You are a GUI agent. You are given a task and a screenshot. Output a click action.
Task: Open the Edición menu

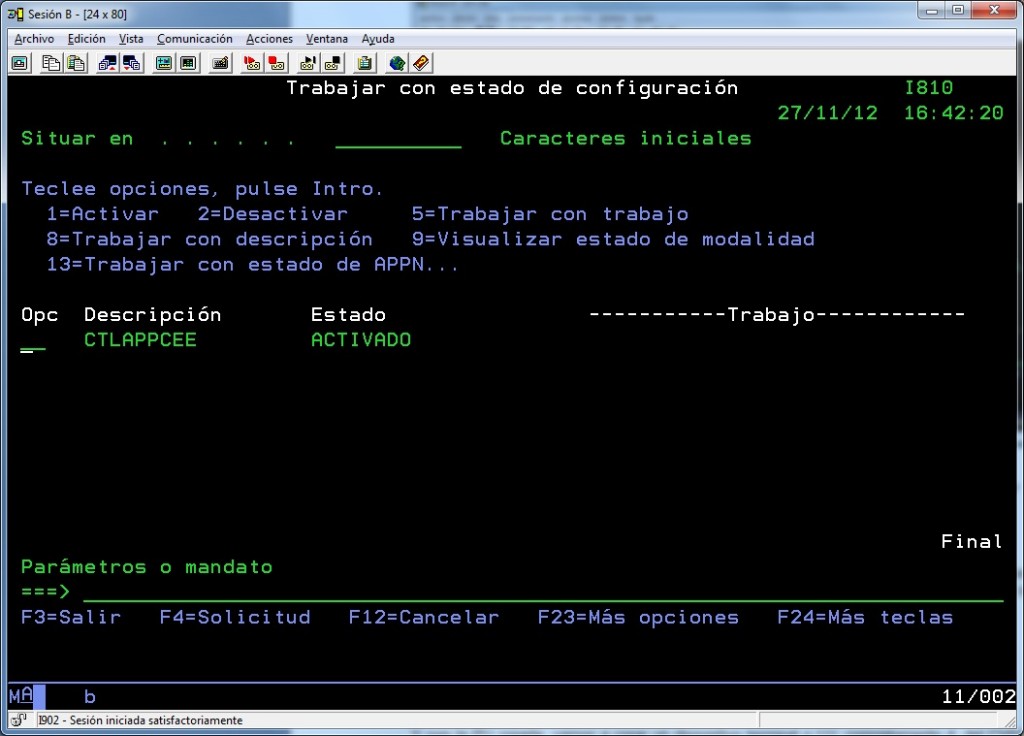click(x=86, y=39)
